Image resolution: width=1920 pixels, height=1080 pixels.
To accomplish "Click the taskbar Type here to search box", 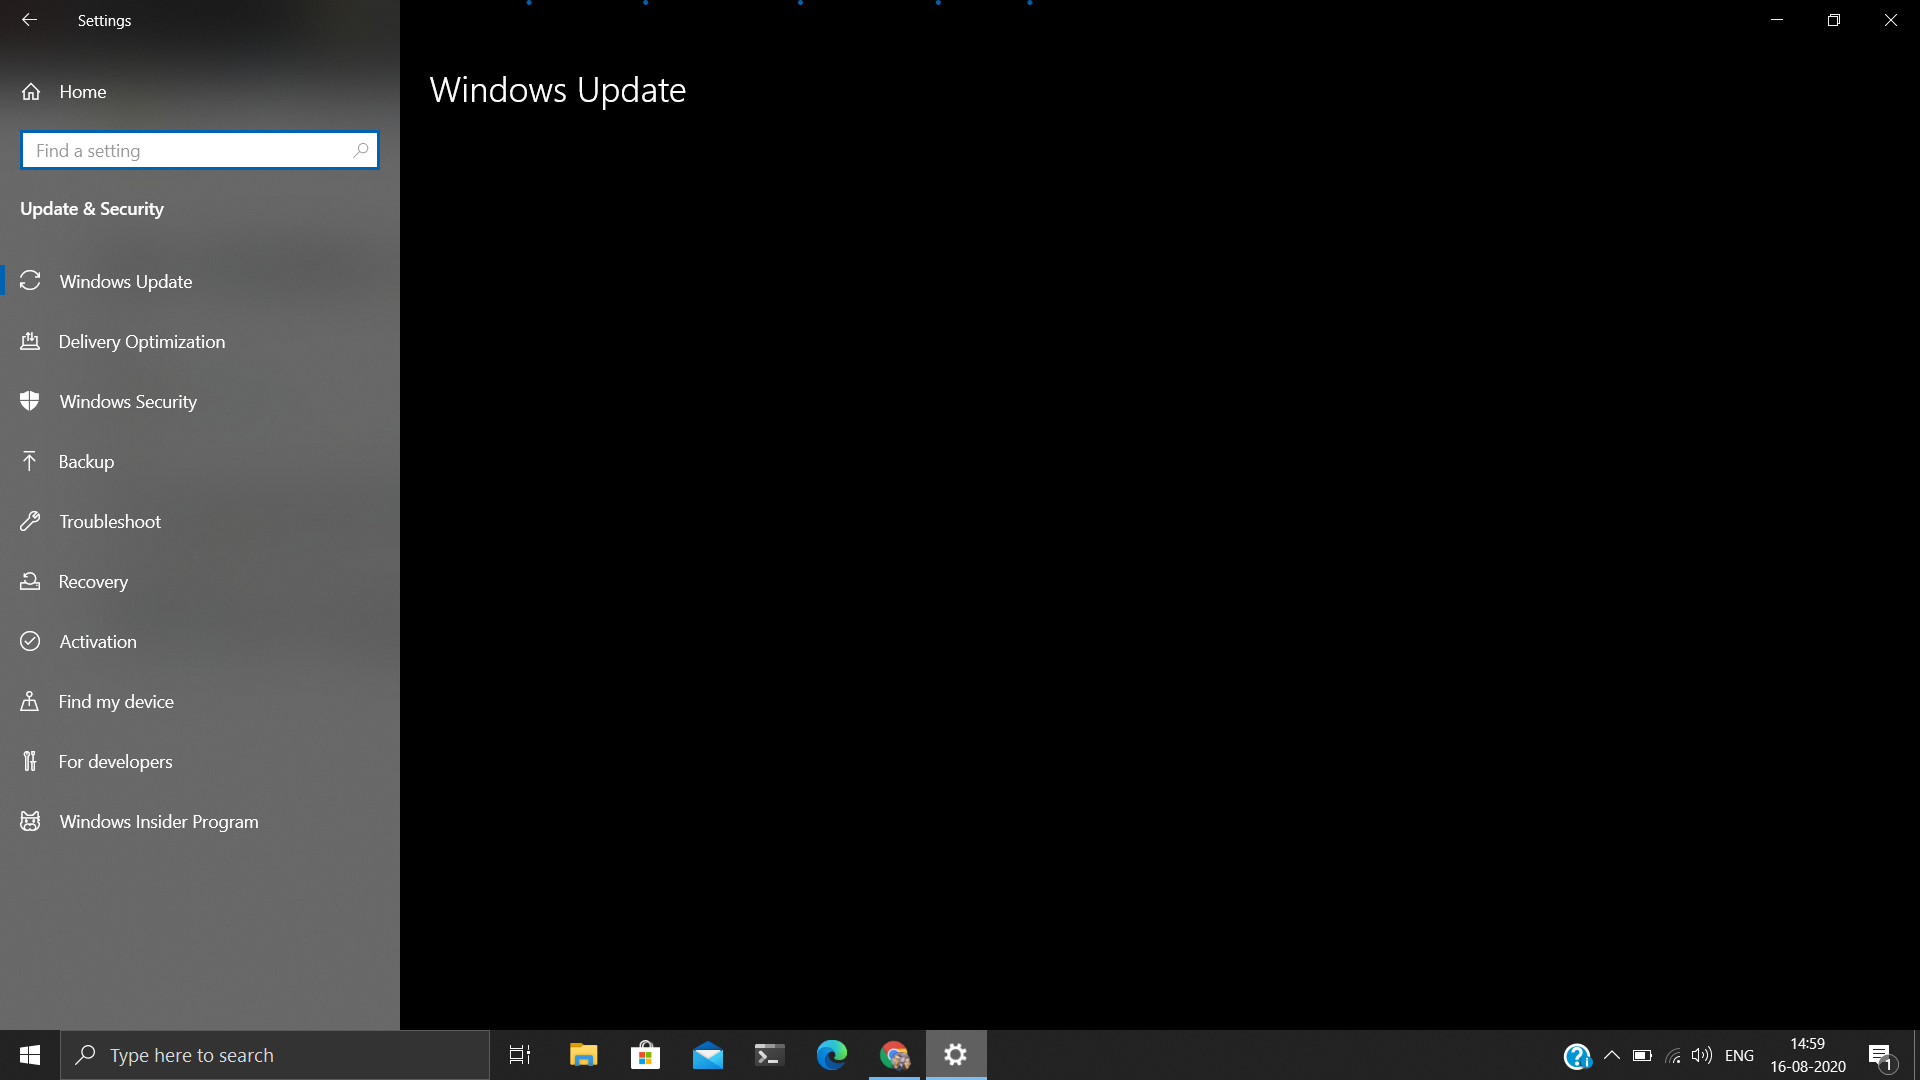I will pyautogui.click(x=275, y=1055).
